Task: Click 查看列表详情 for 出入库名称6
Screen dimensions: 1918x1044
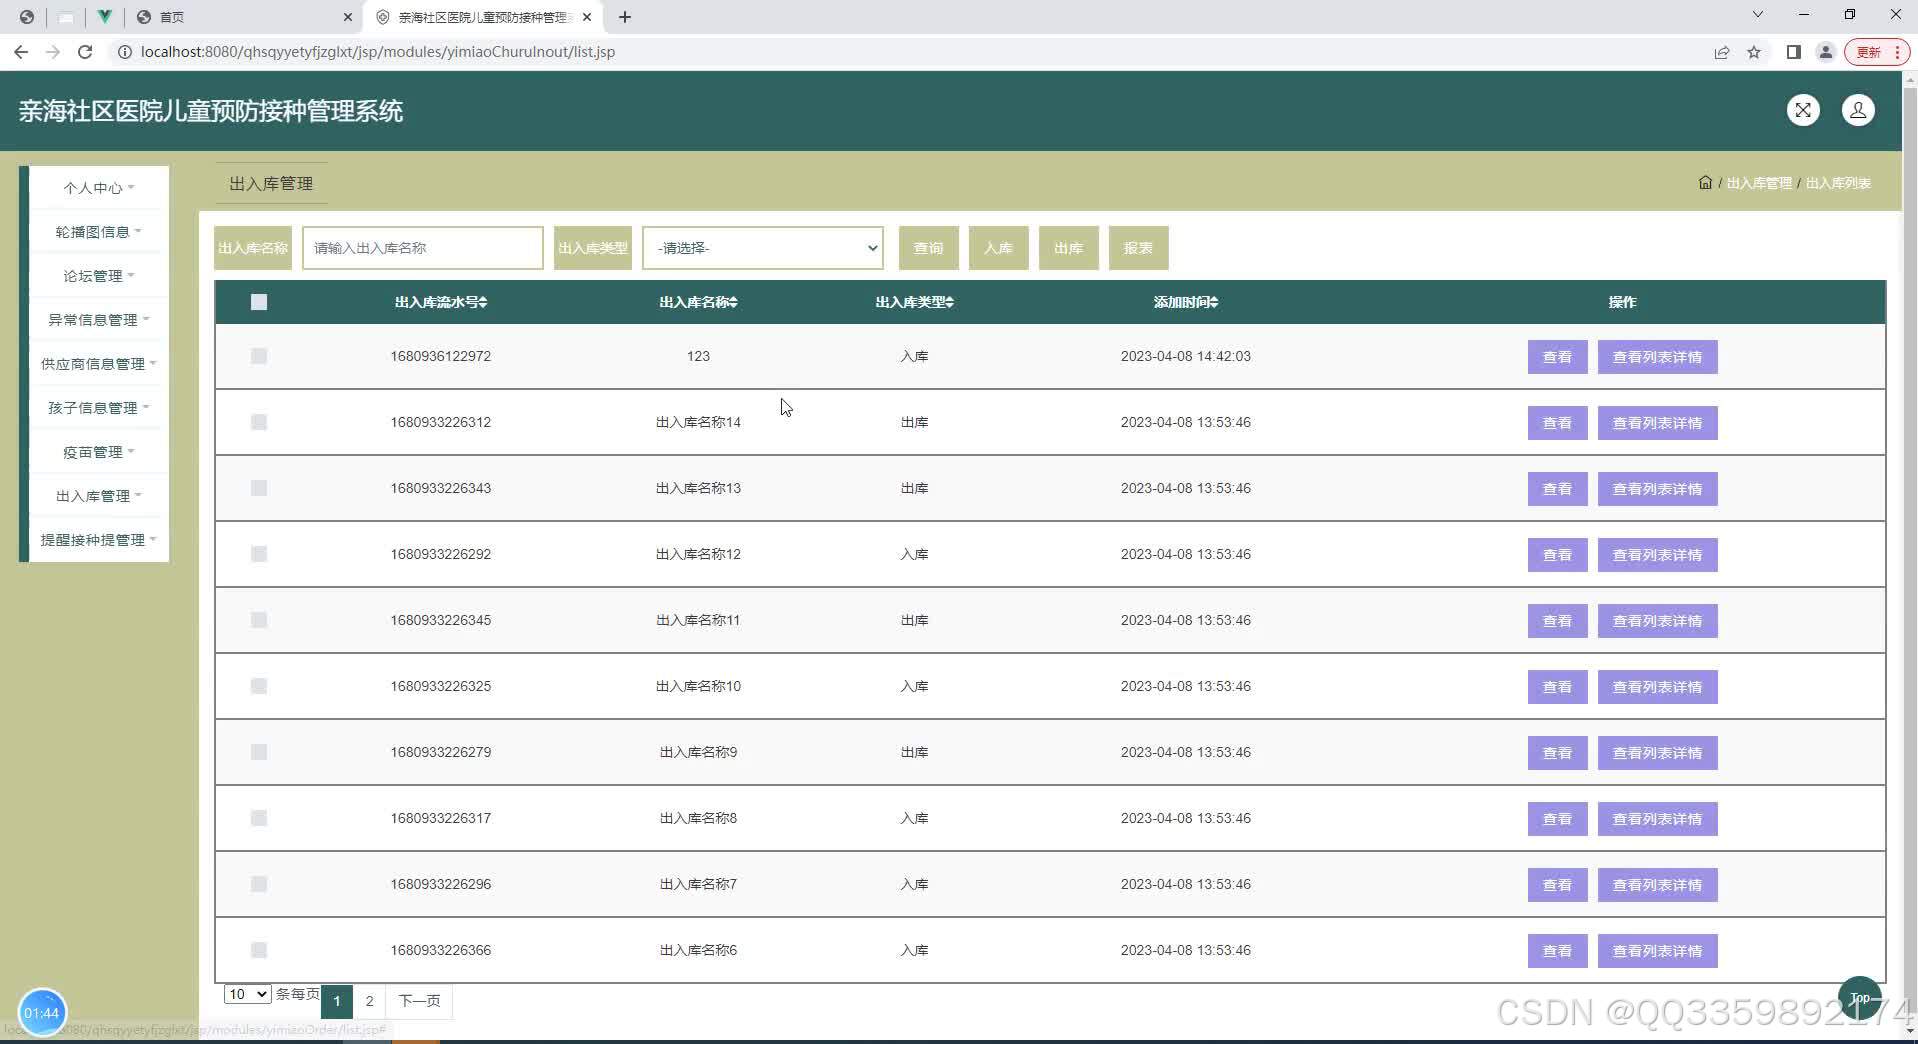Action: 1657,951
